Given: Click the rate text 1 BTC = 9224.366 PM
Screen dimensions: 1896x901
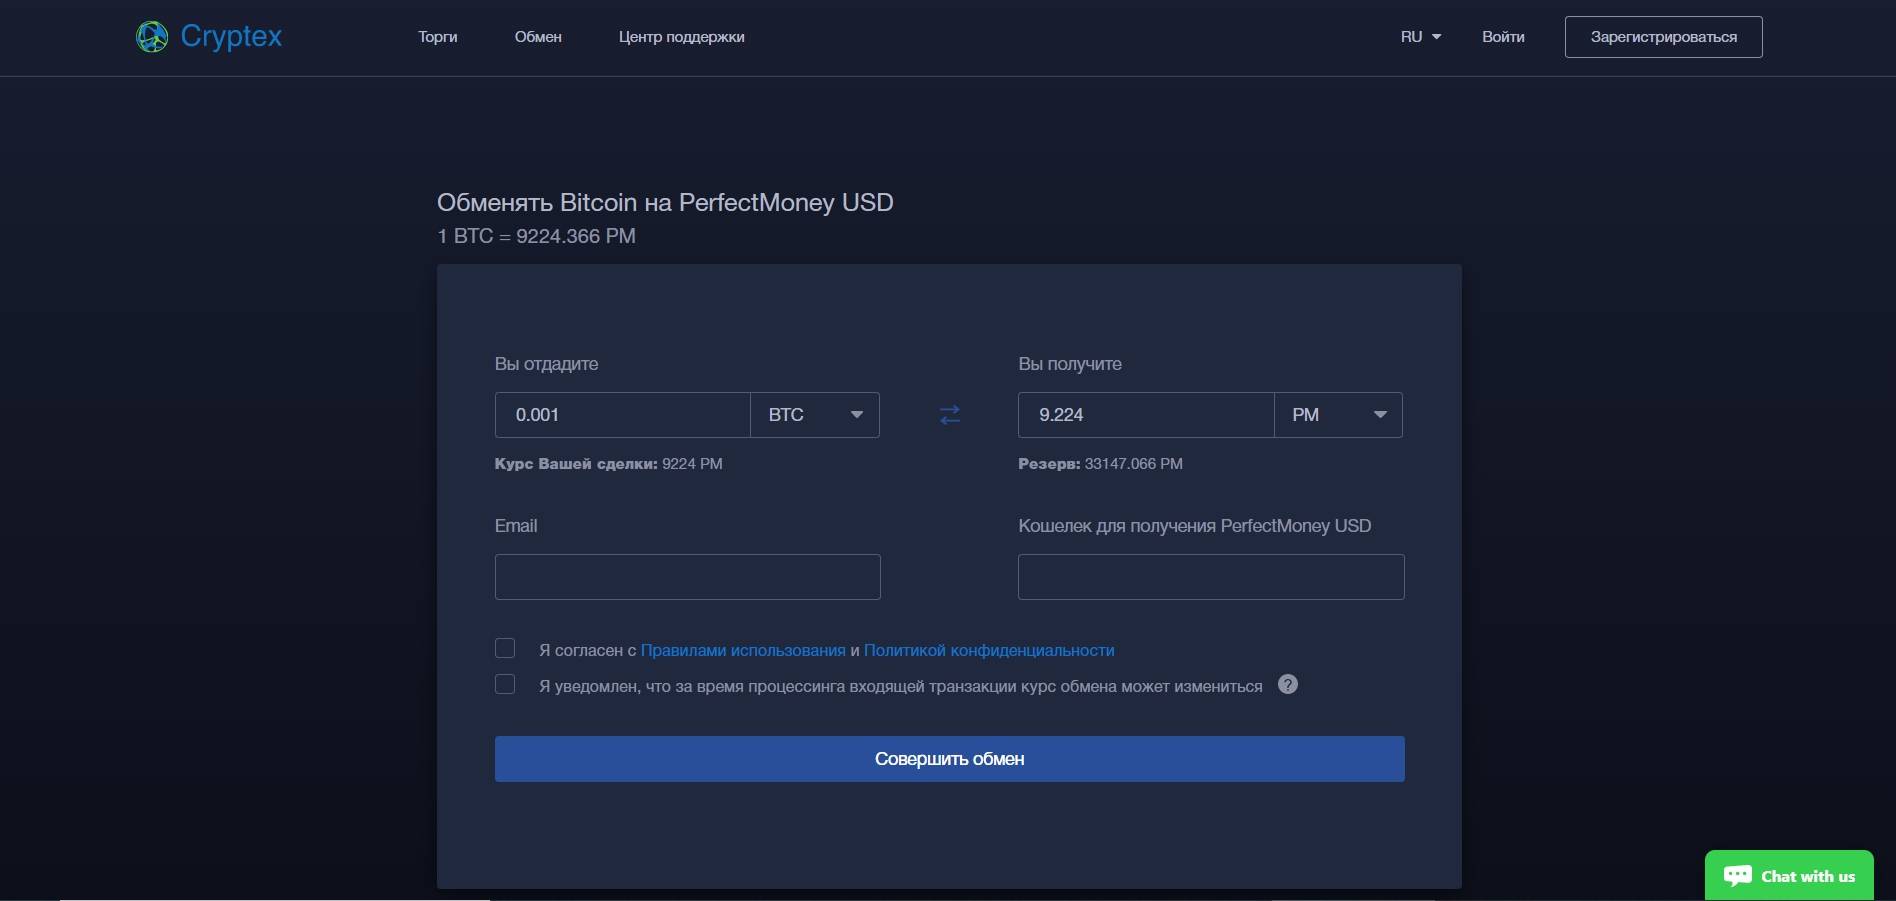Looking at the screenshot, I should pyautogui.click(x=536, y=236).
